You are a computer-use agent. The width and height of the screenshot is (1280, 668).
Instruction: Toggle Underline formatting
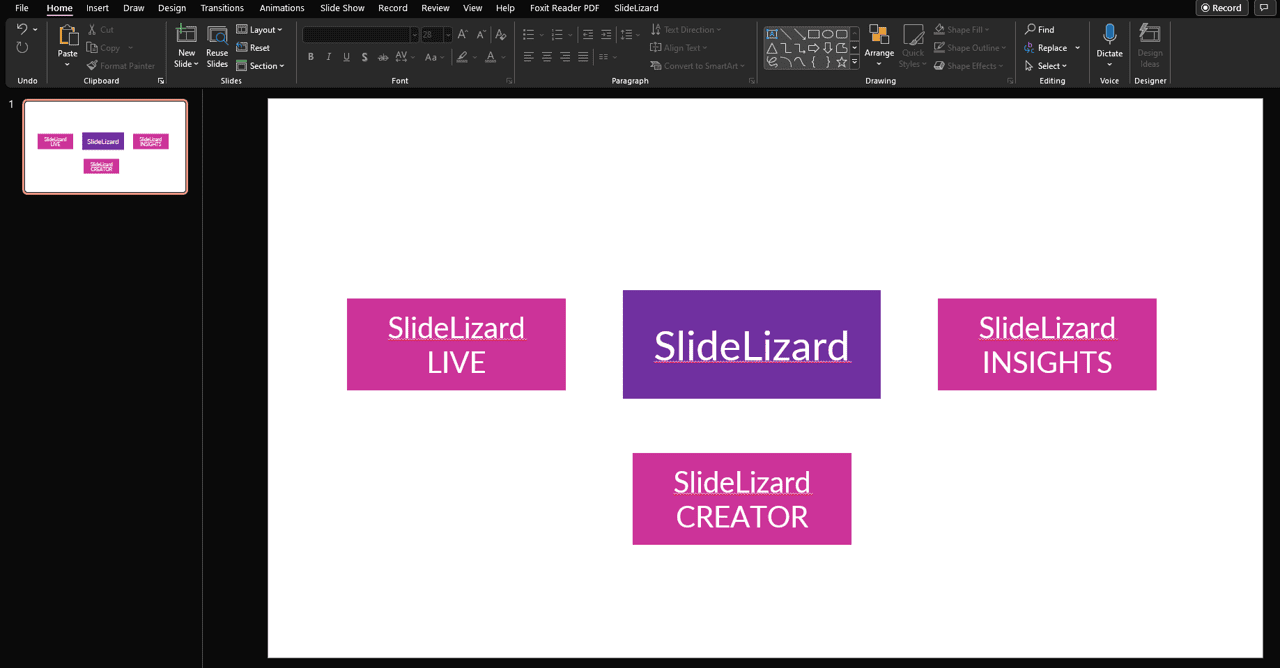[347, 57]
